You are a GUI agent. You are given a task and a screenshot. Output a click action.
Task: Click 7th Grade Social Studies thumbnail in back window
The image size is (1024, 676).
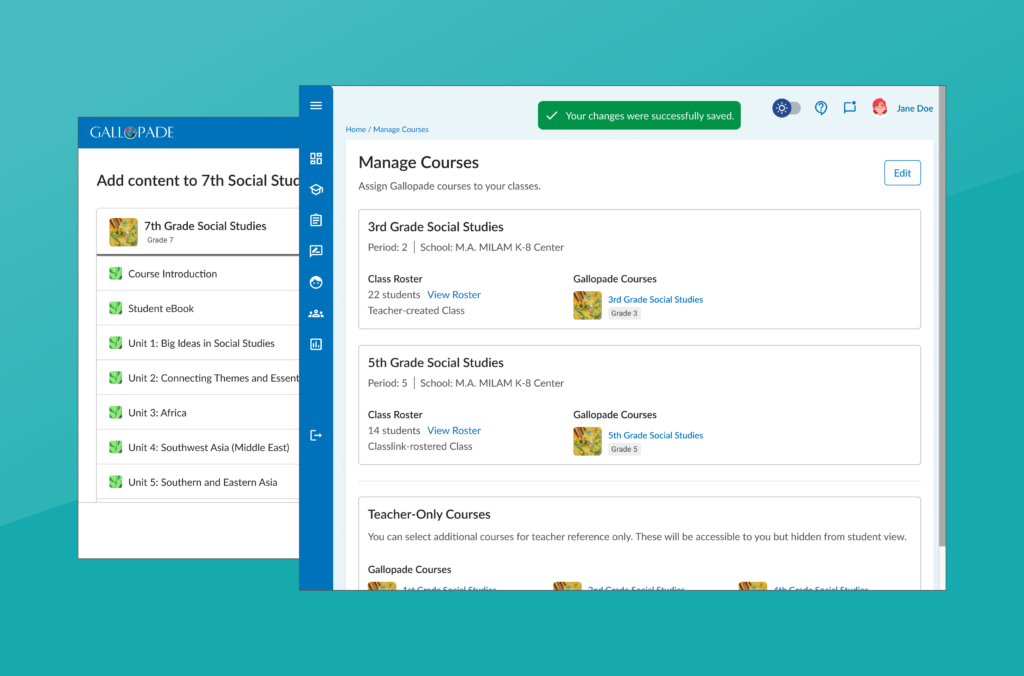point(123,232)
